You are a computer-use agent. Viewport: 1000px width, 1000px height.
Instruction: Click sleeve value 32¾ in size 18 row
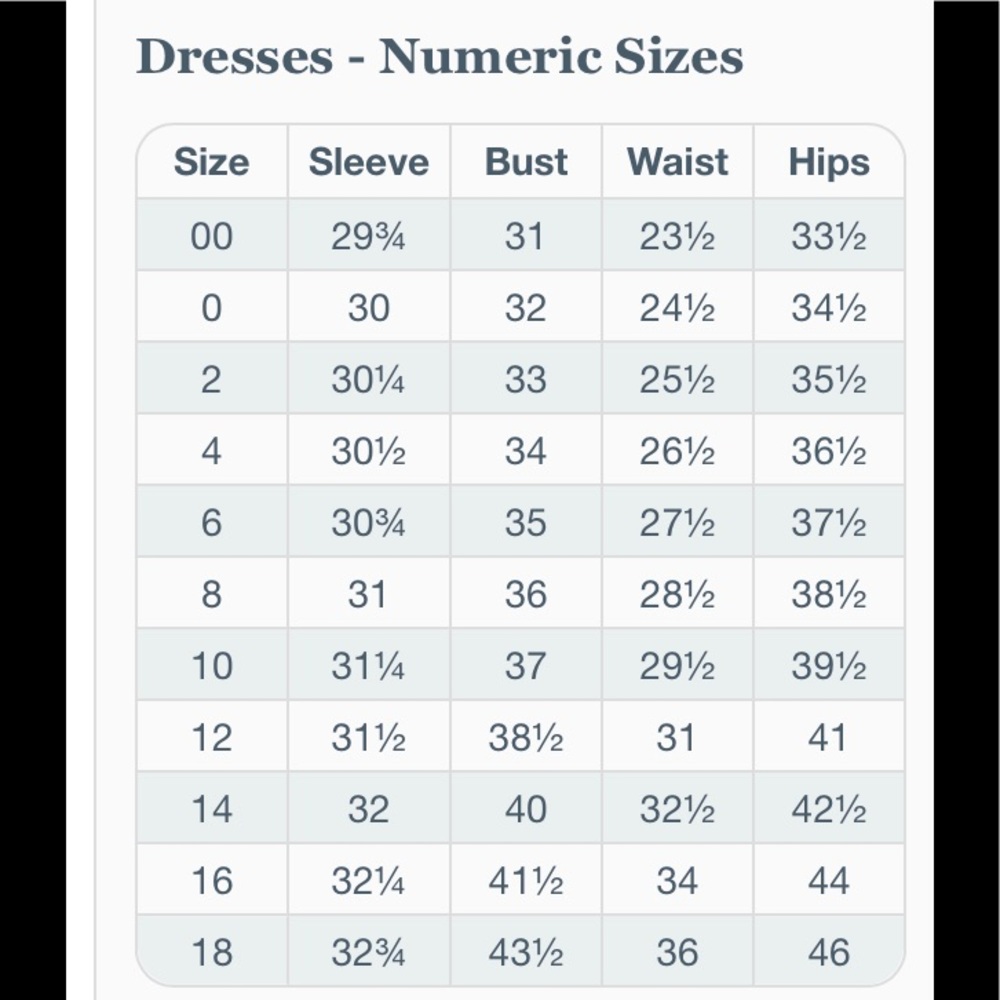368,953
